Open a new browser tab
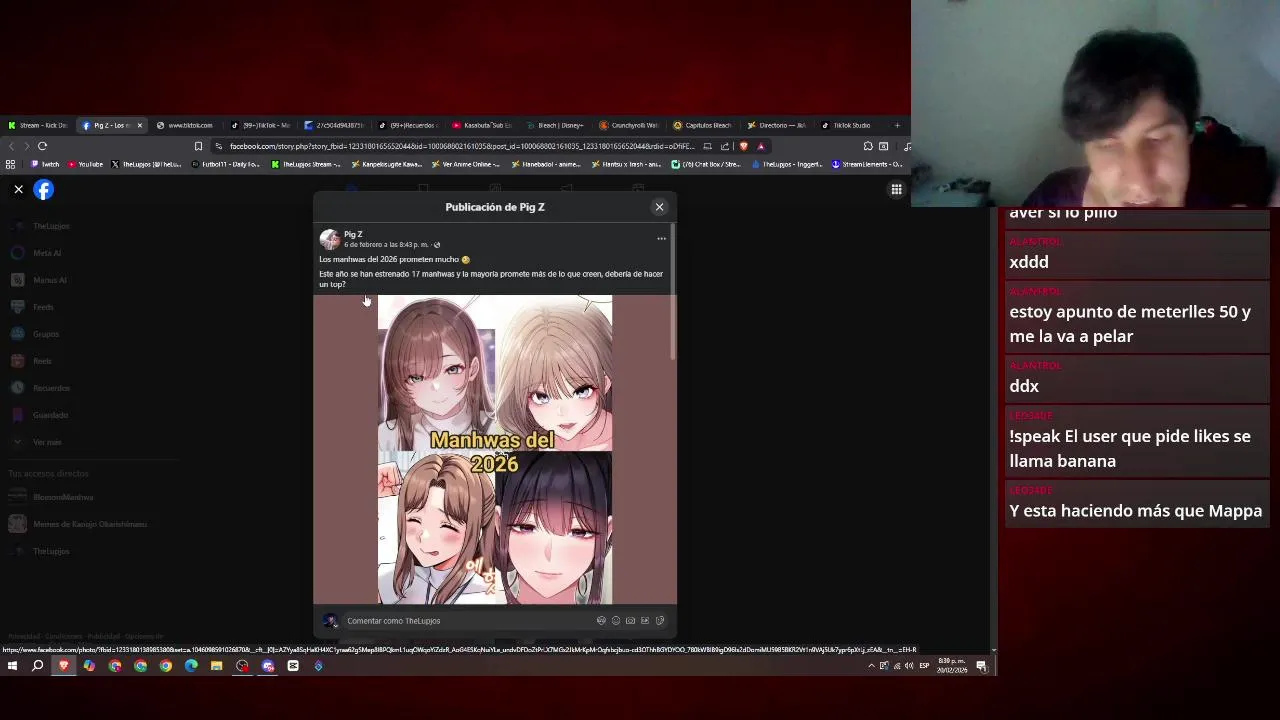This screenshot has width=1280, height=720. click(x=897, y=125)
